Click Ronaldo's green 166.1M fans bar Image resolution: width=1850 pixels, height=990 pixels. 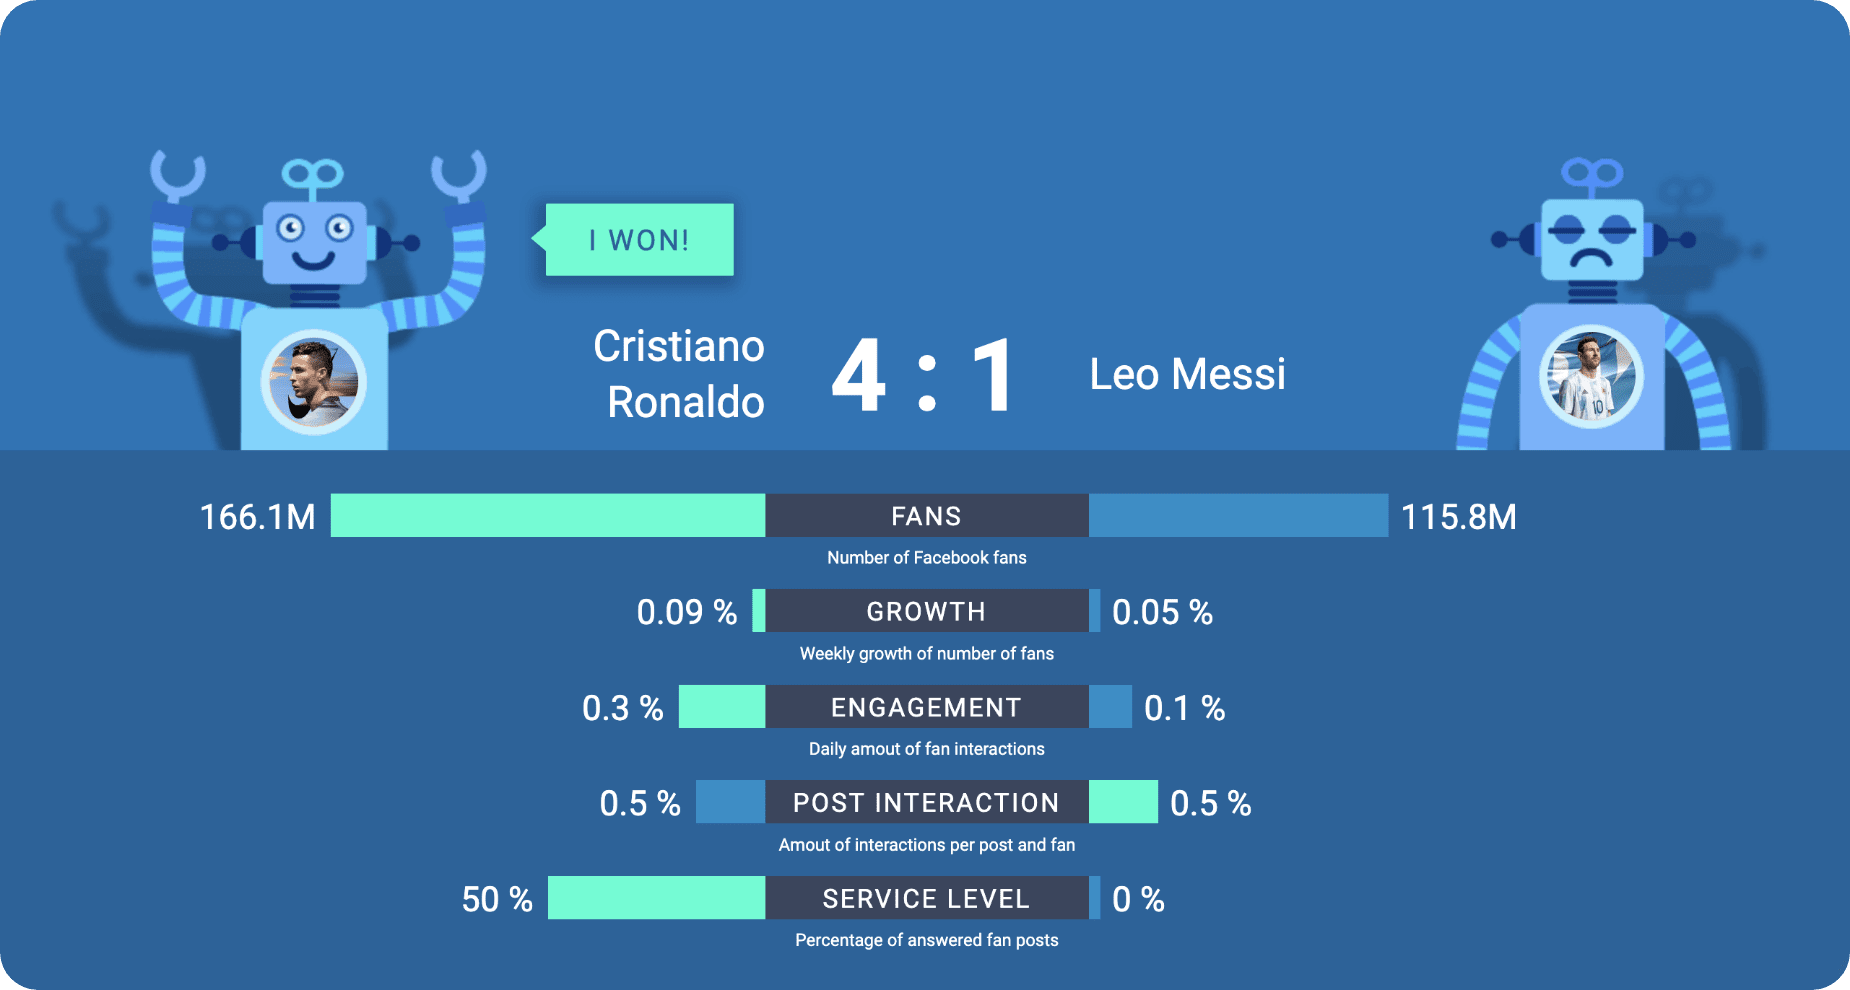pyautogui.click(x=547, y=516)
